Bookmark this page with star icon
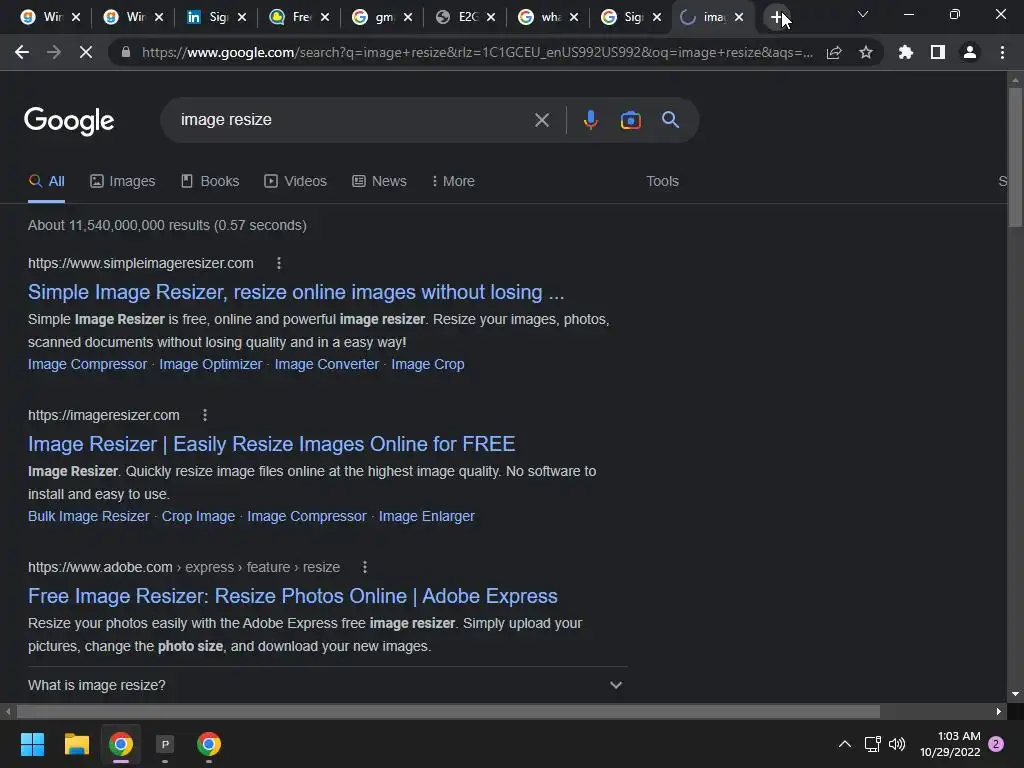Image resolution: width=1024 pixels, height=768 pixels. click(866, 52)
